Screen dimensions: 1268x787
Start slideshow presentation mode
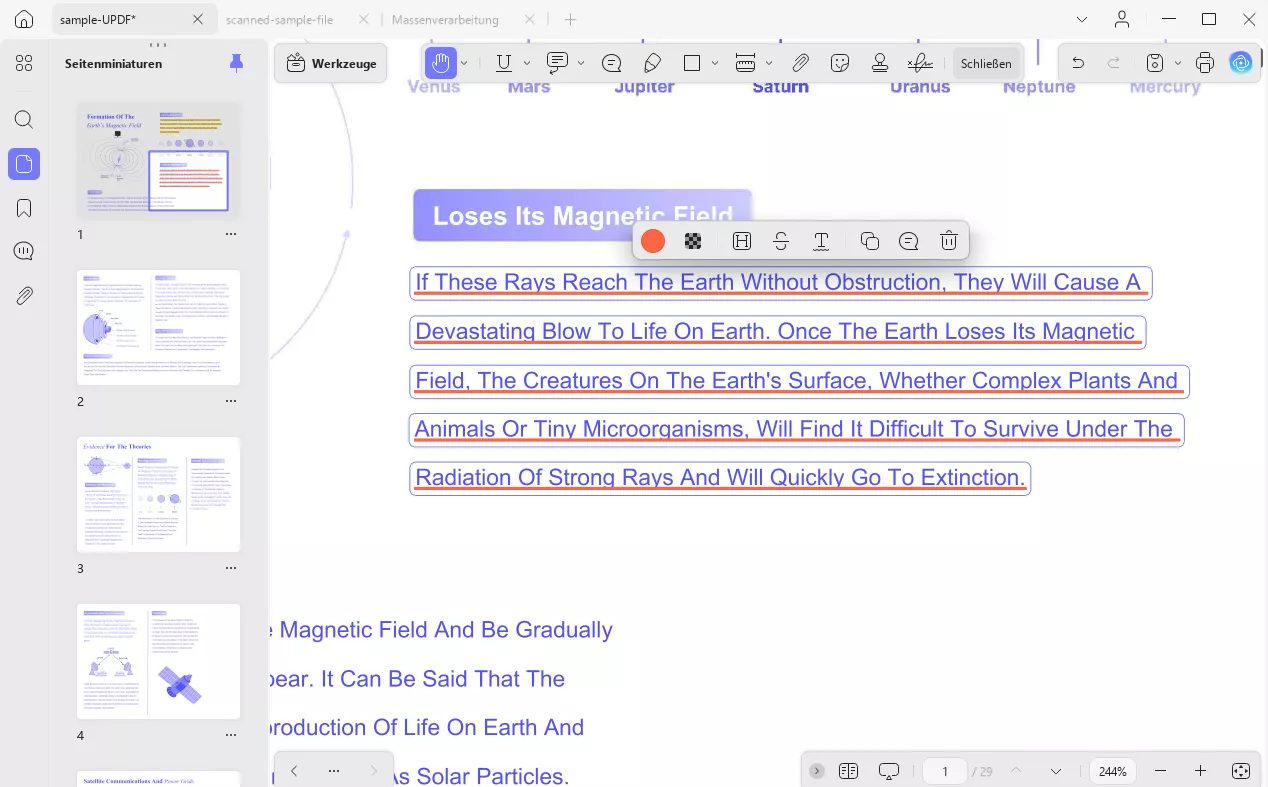point(889,771)
